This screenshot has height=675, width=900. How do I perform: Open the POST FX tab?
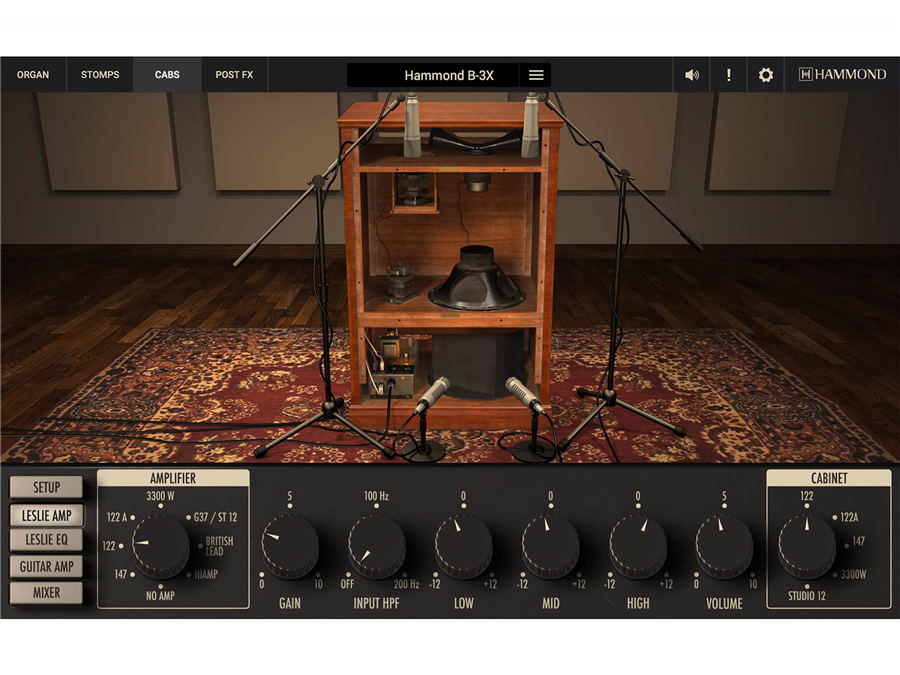click(234, 75)
